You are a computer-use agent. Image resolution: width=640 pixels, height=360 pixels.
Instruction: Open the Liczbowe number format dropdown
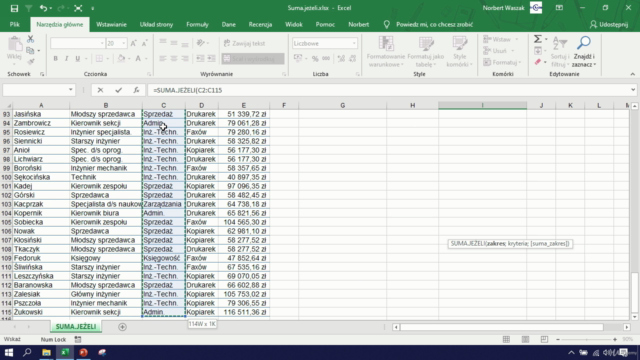click(354, 43)
